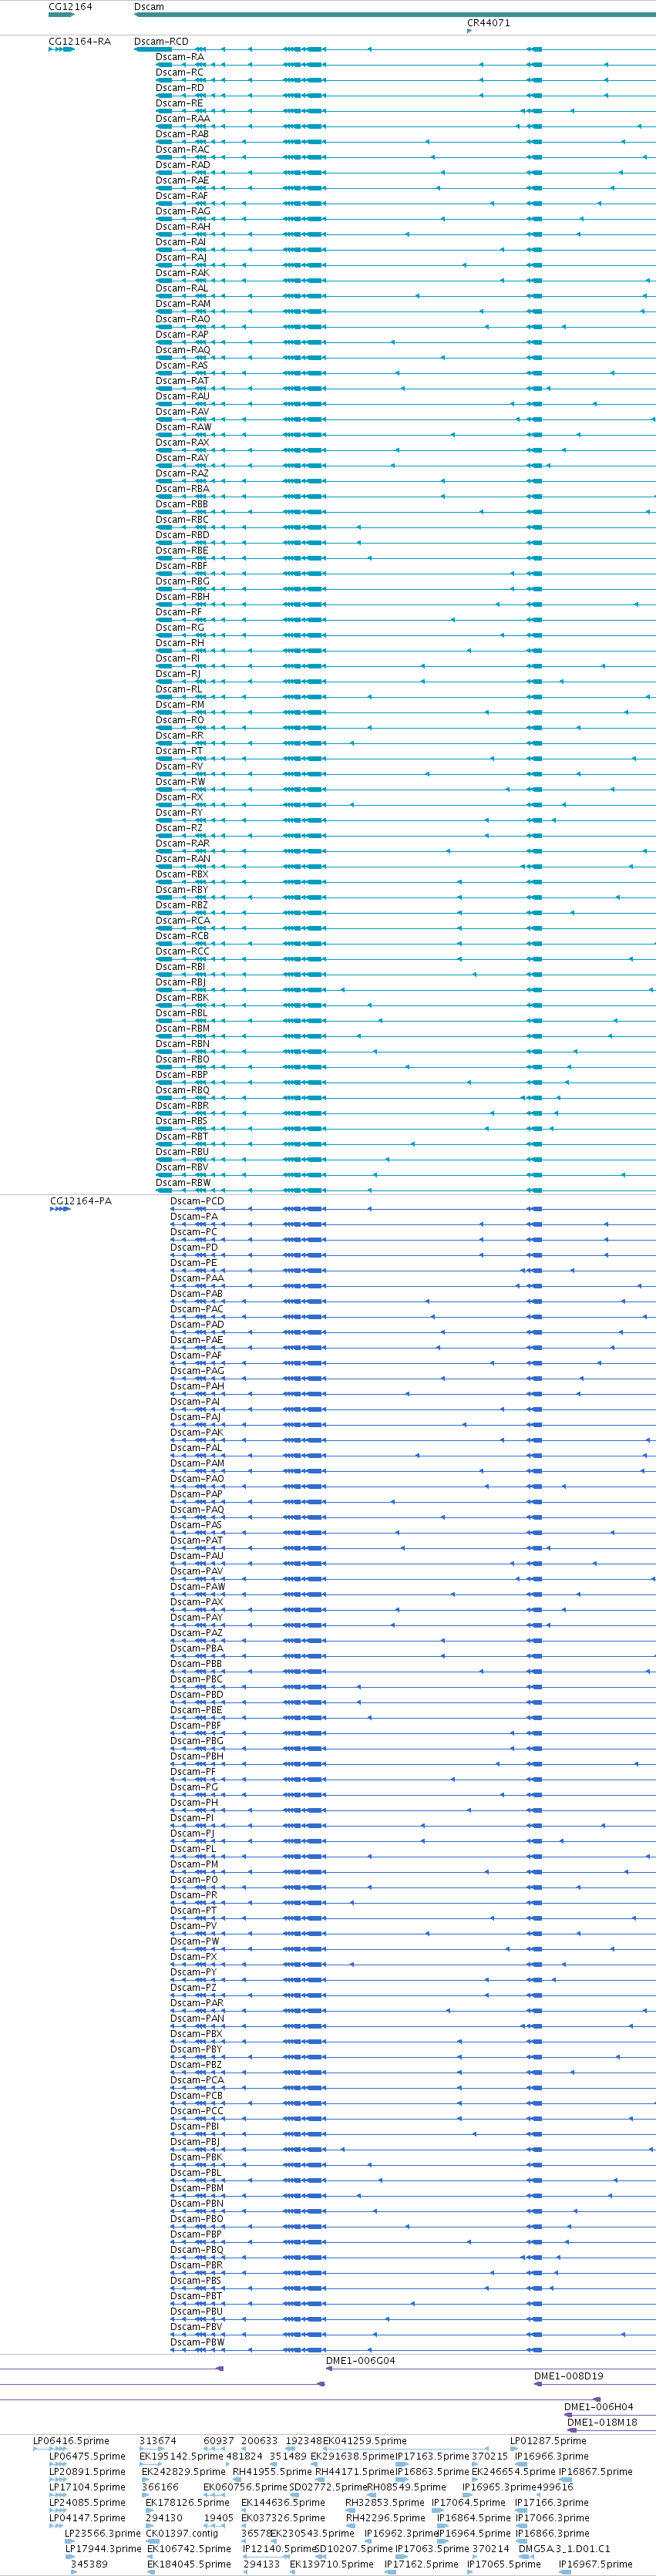Click transcript label Dscam-RAZ
This screenshot has width=656, height=2576.
pos(183,474)
